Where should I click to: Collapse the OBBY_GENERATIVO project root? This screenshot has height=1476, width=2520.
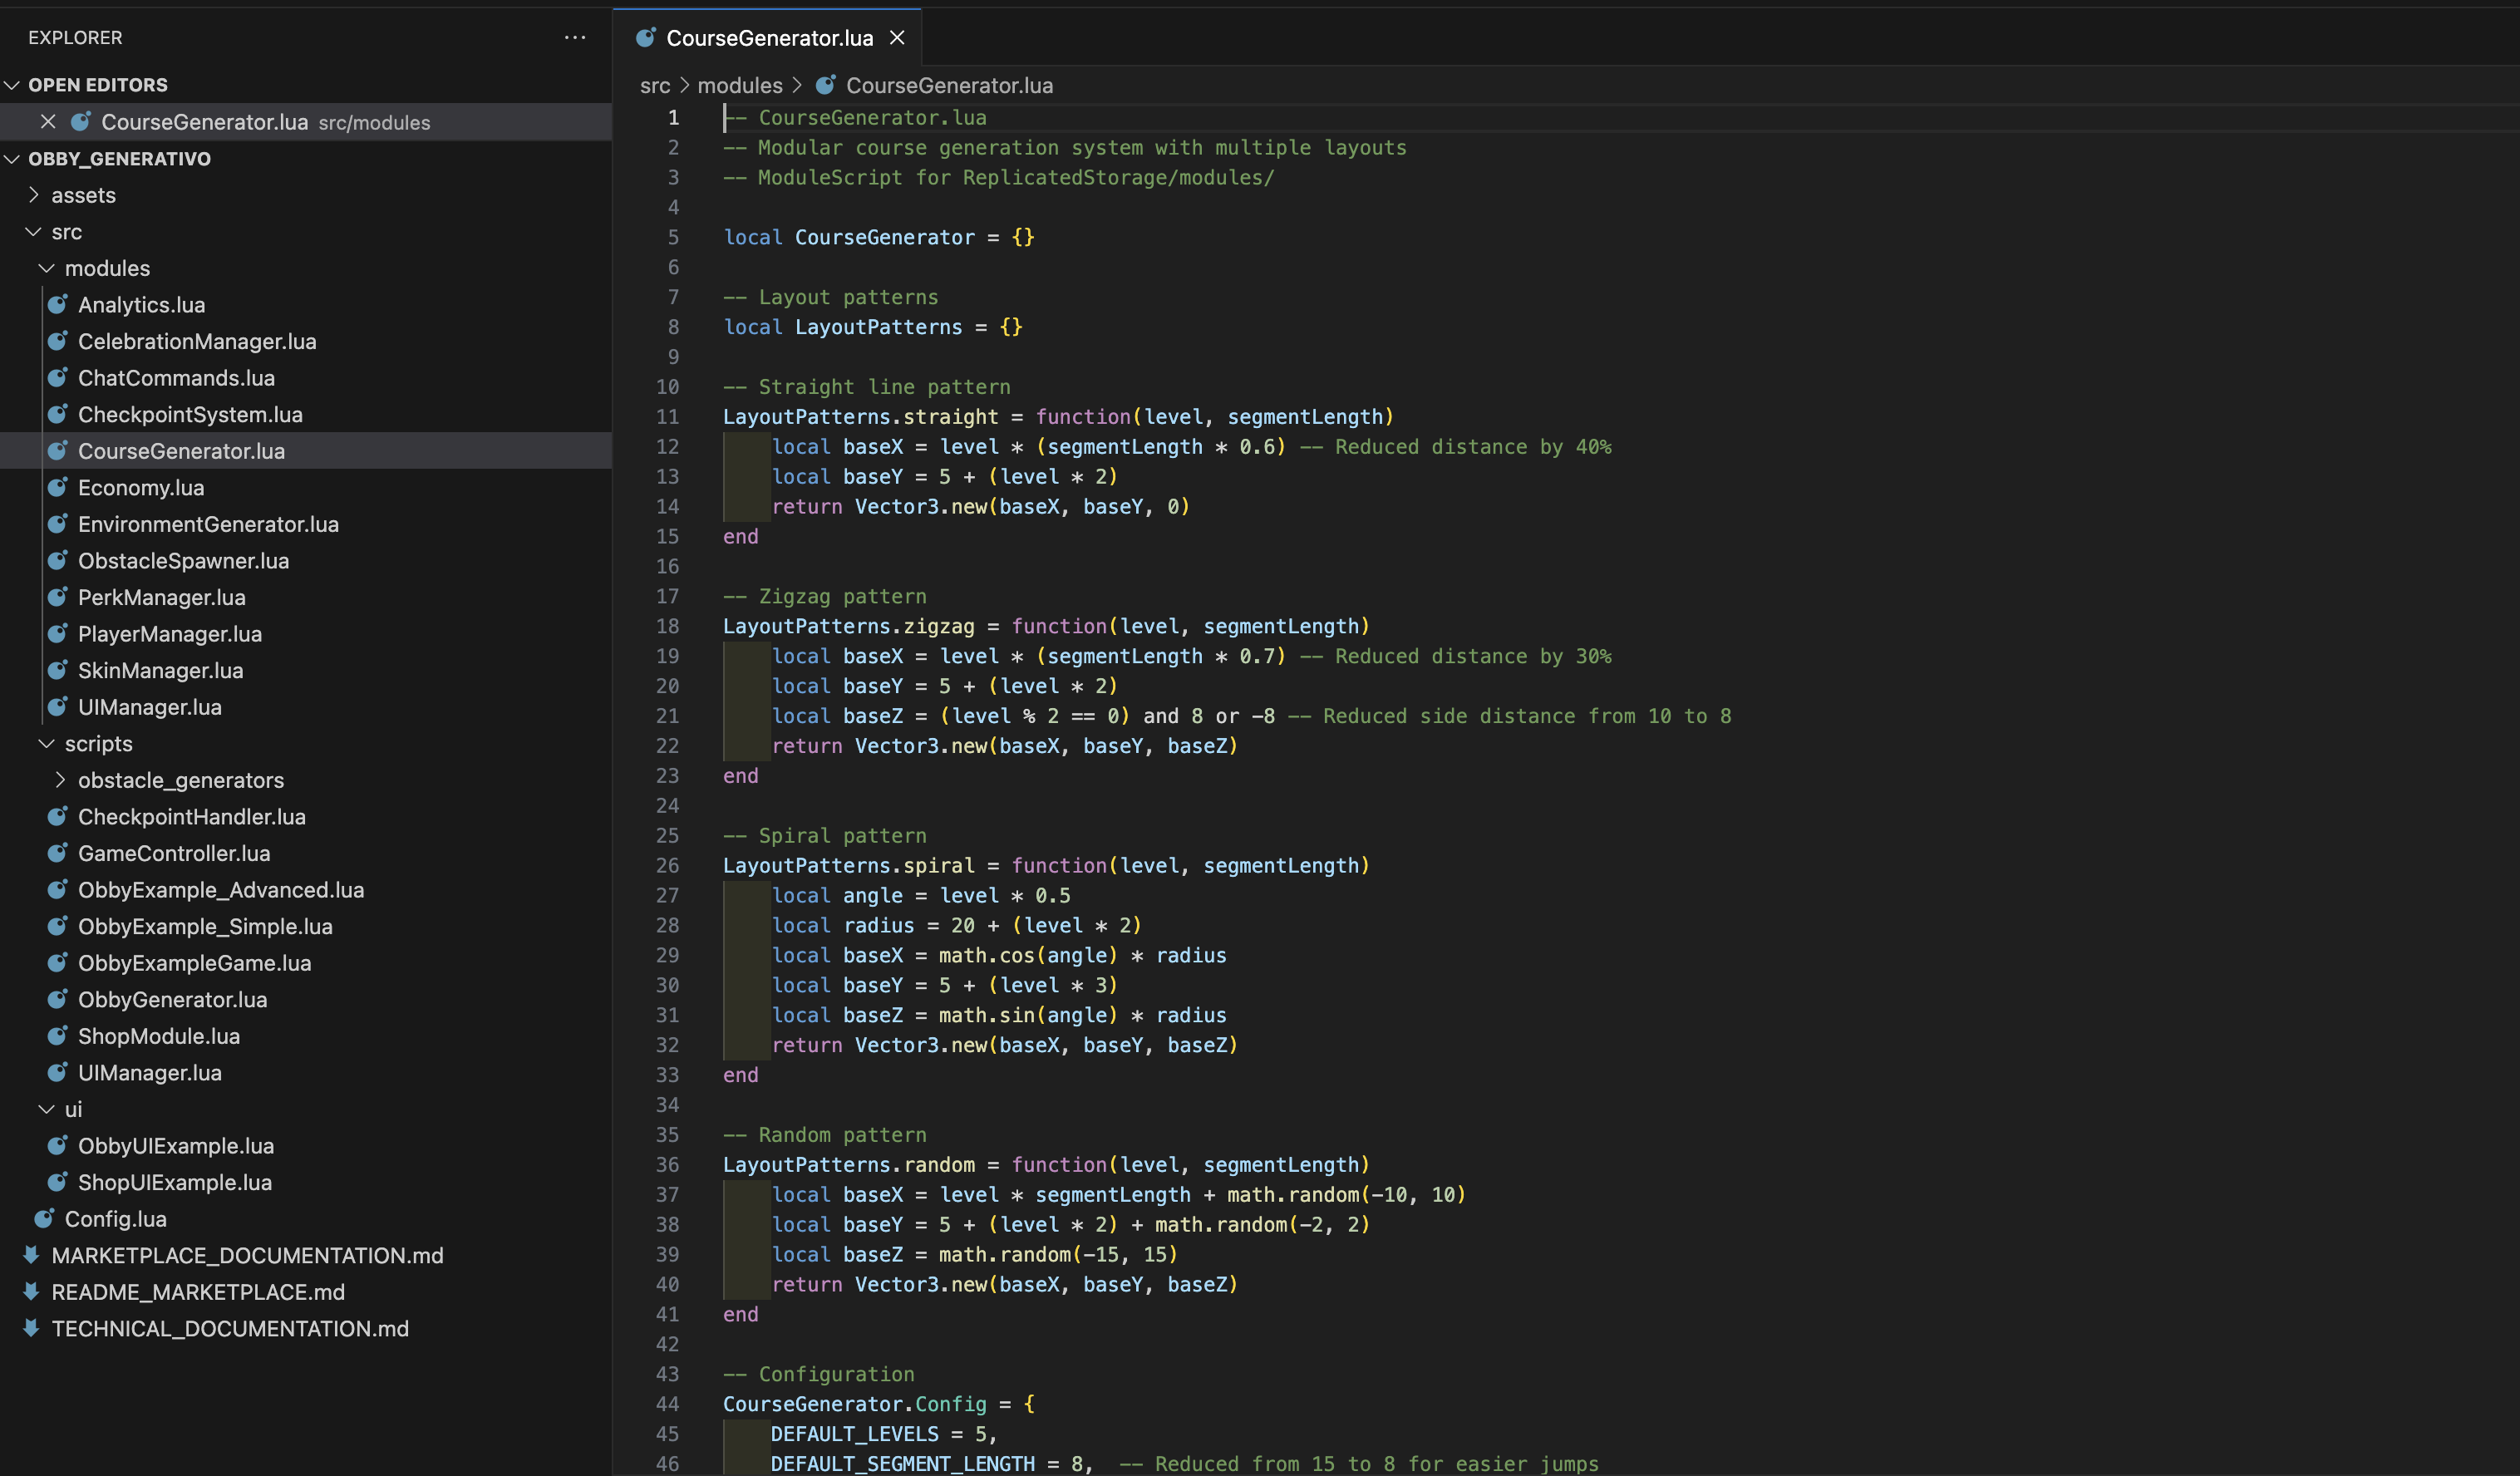13,159
